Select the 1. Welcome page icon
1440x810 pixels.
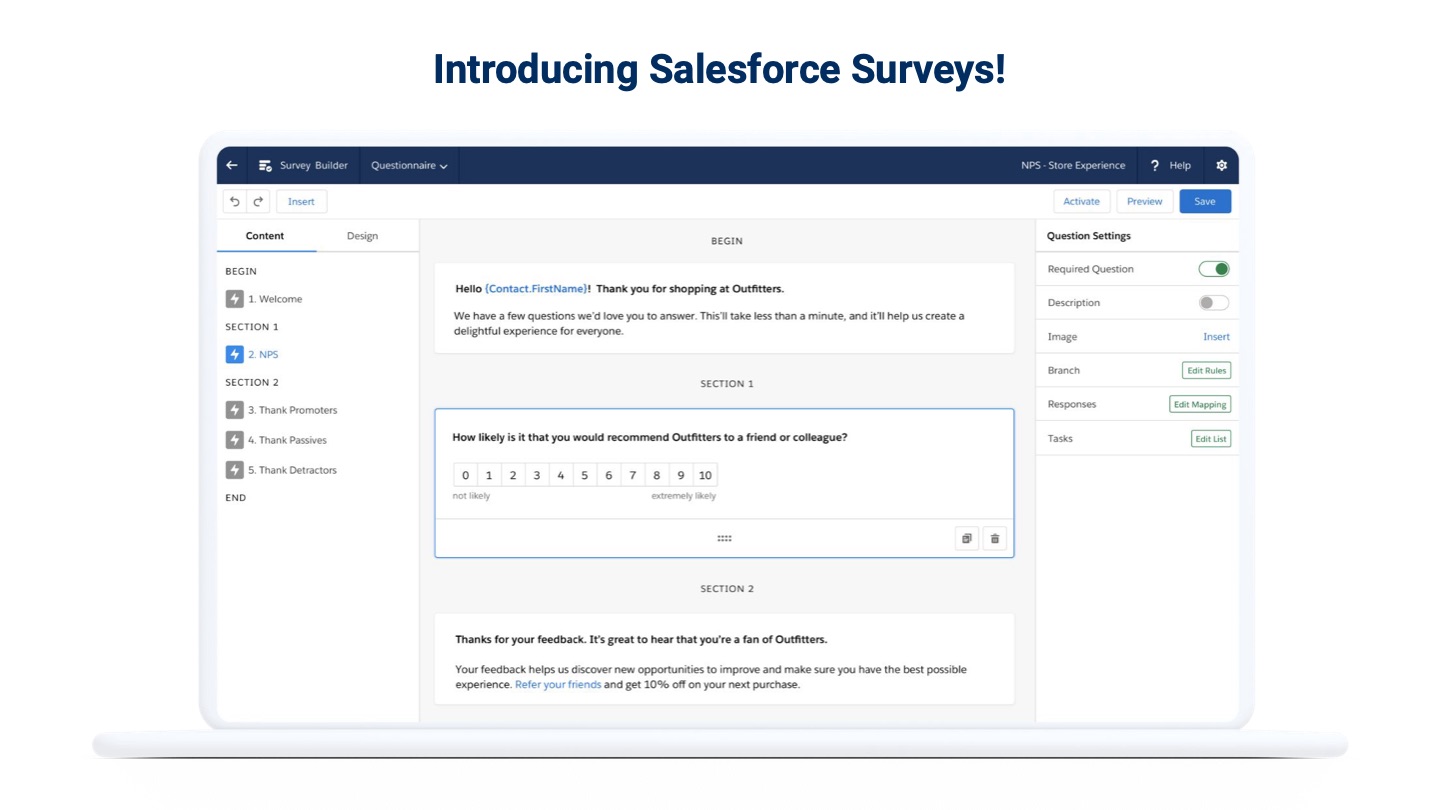click(x=234, y=299)
